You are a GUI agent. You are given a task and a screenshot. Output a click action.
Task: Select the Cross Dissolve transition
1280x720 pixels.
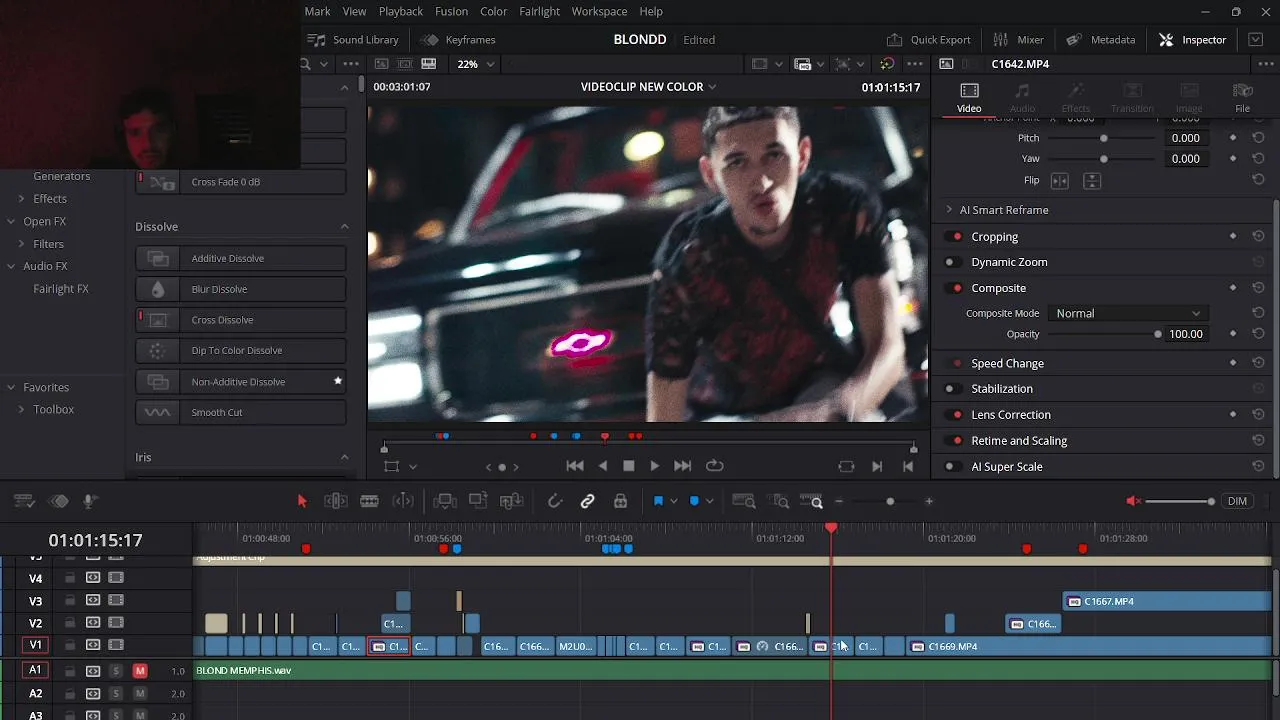pyautogui.click(x=241, y=320)
